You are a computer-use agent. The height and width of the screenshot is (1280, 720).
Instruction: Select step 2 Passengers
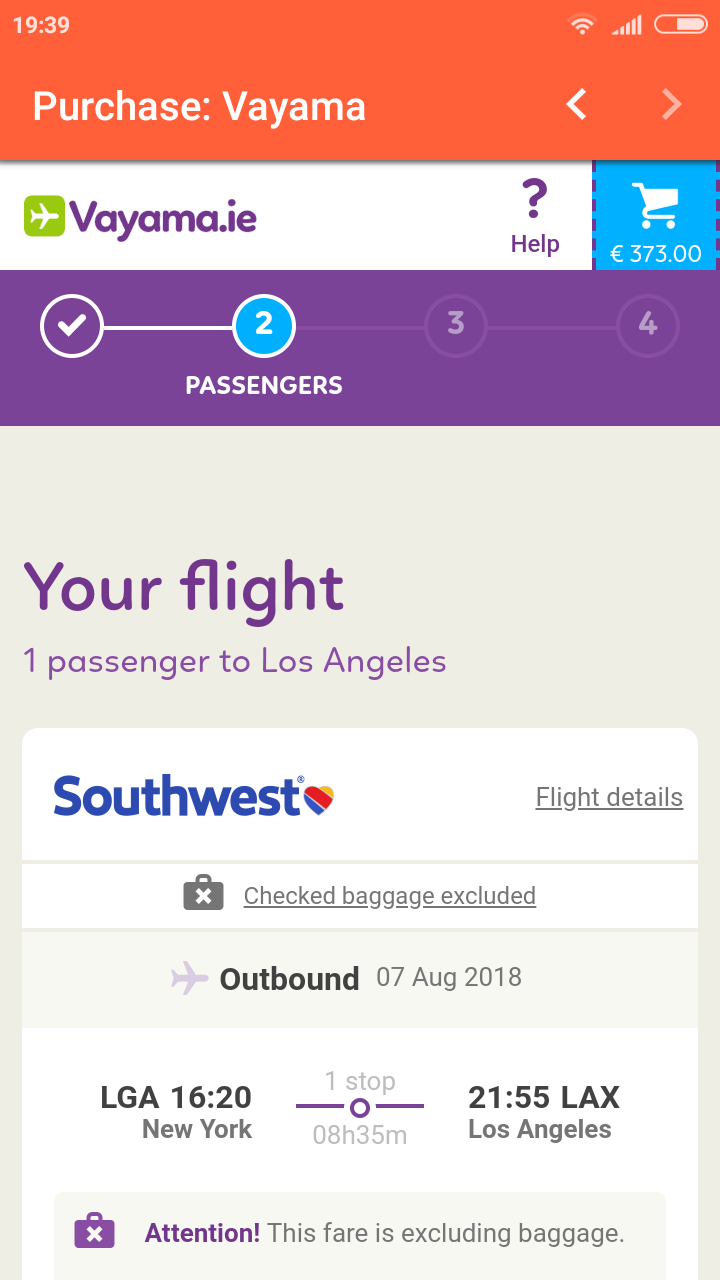(x=264, y=325)
